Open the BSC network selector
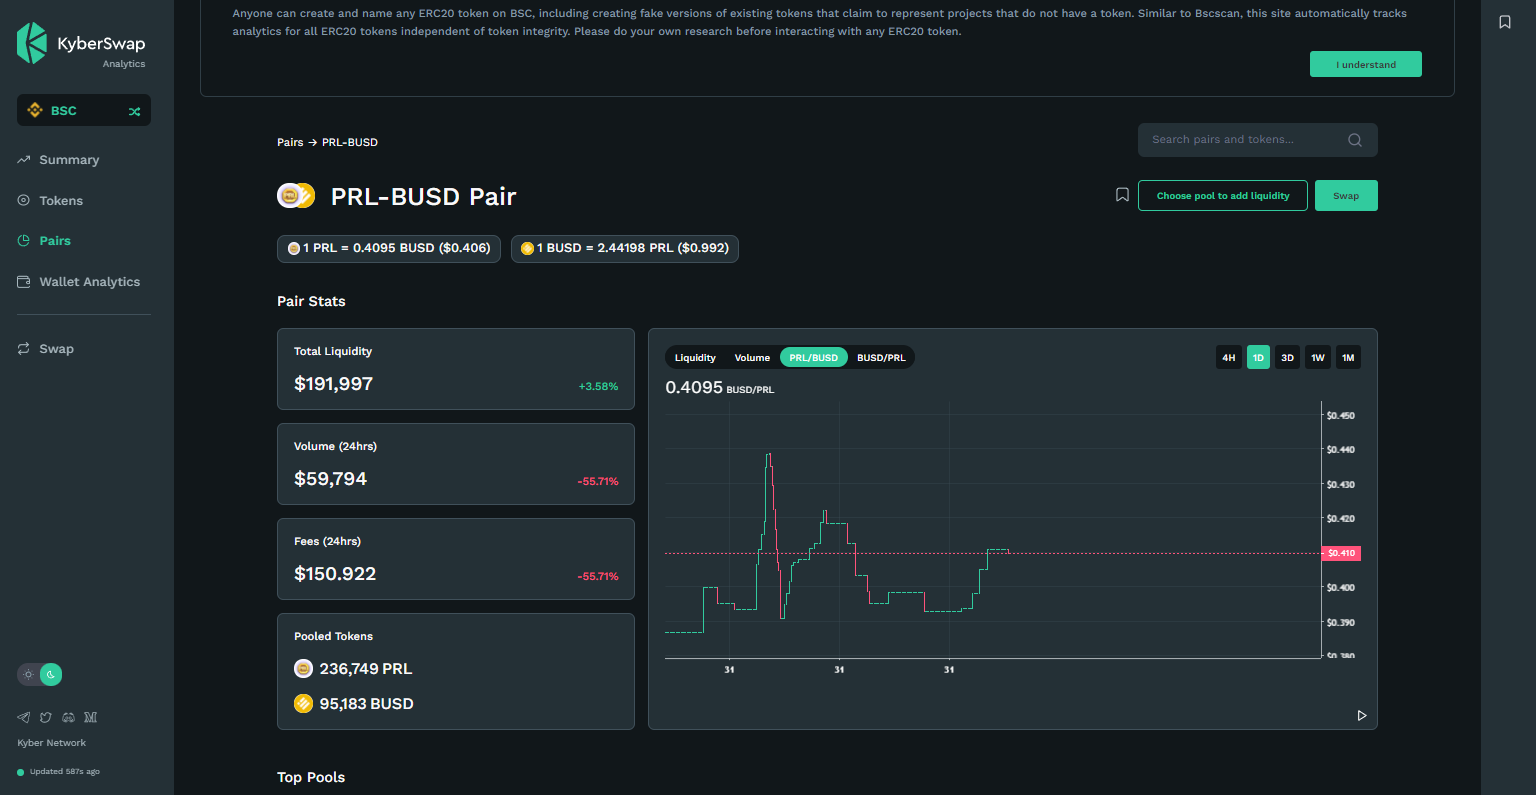Image resolution: width=1536 pixels, height=795 pixels. click(x=84, y=111)
